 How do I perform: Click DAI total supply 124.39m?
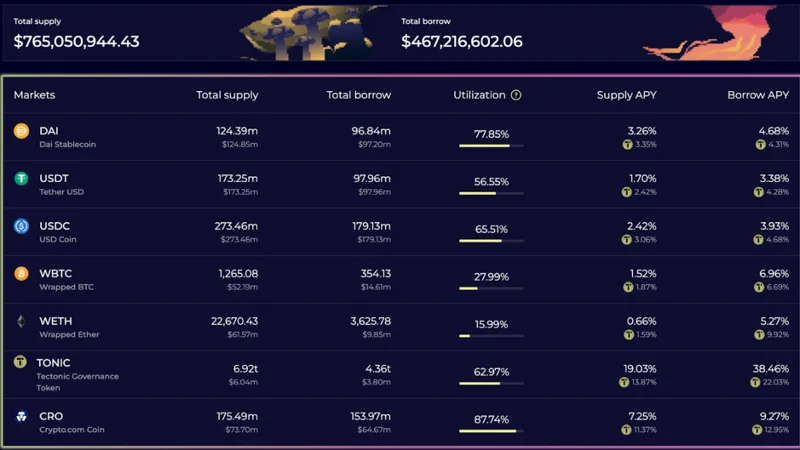click(237, 131)
